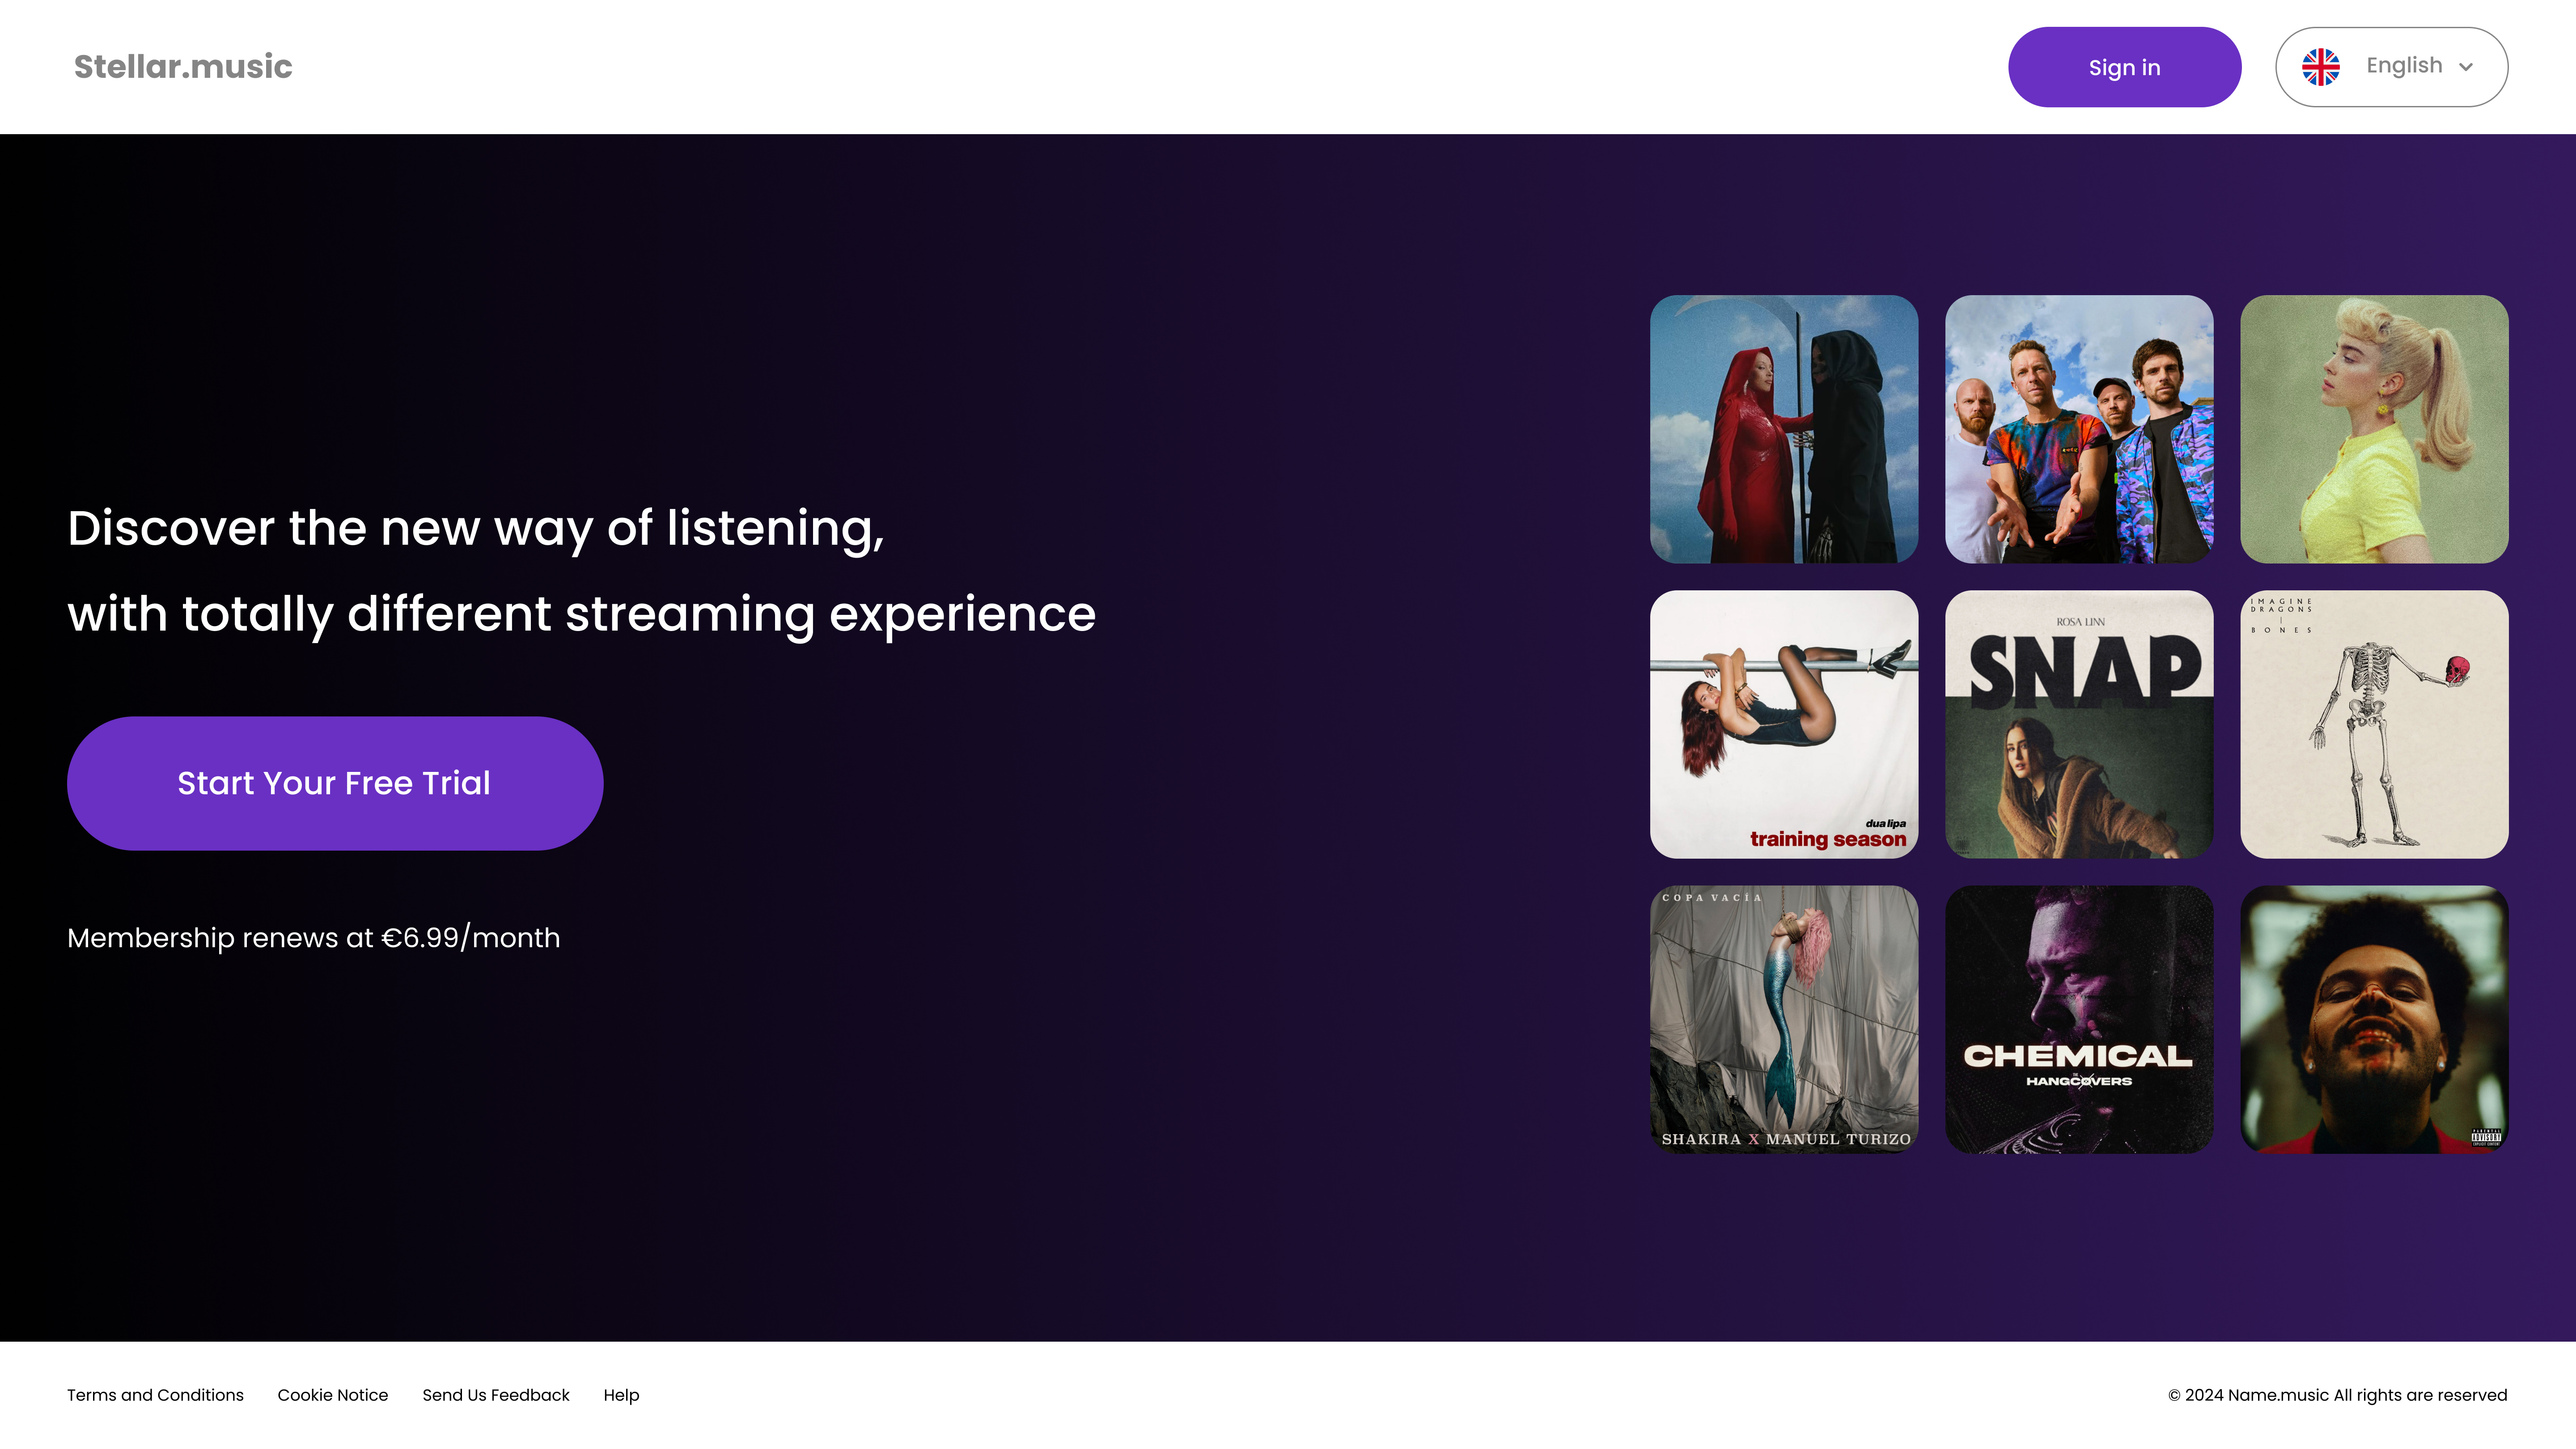Click the Stellar.music logo
2576x1449 pixels.
click(183, 67)
